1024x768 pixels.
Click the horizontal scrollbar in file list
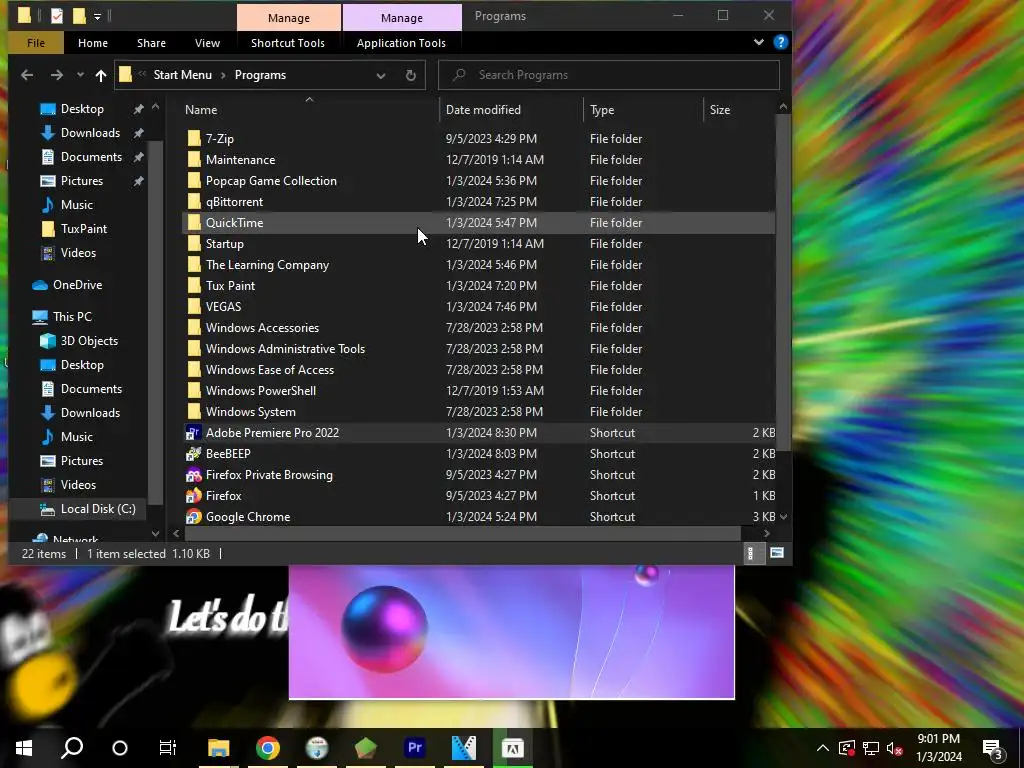click(x=463, y=534)
